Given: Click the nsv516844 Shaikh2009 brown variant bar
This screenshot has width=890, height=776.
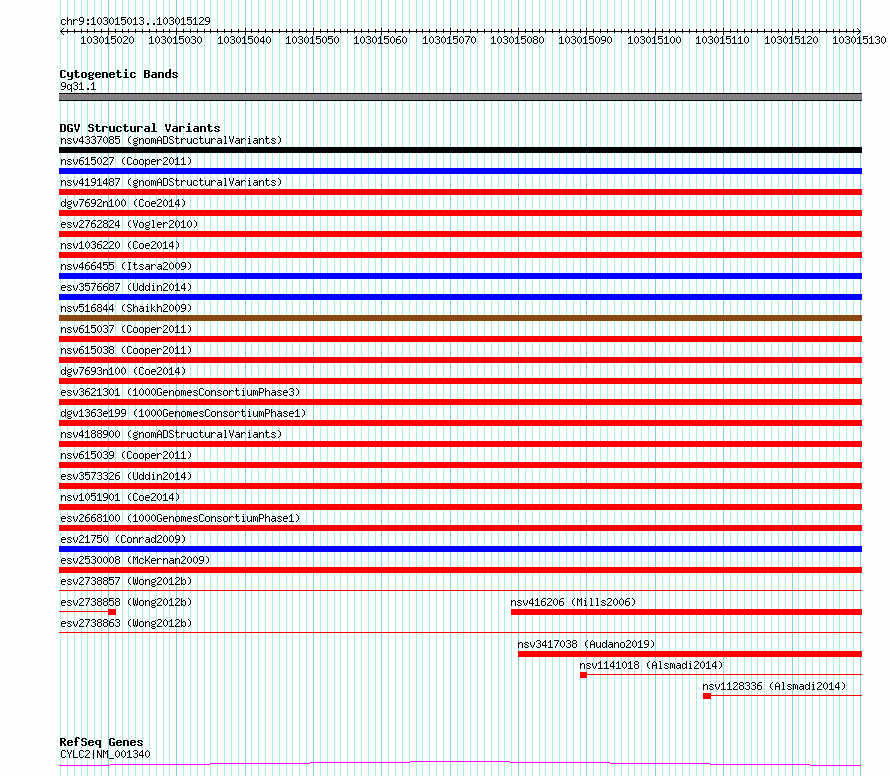Looking at the screenshot, I should (460, 318).
